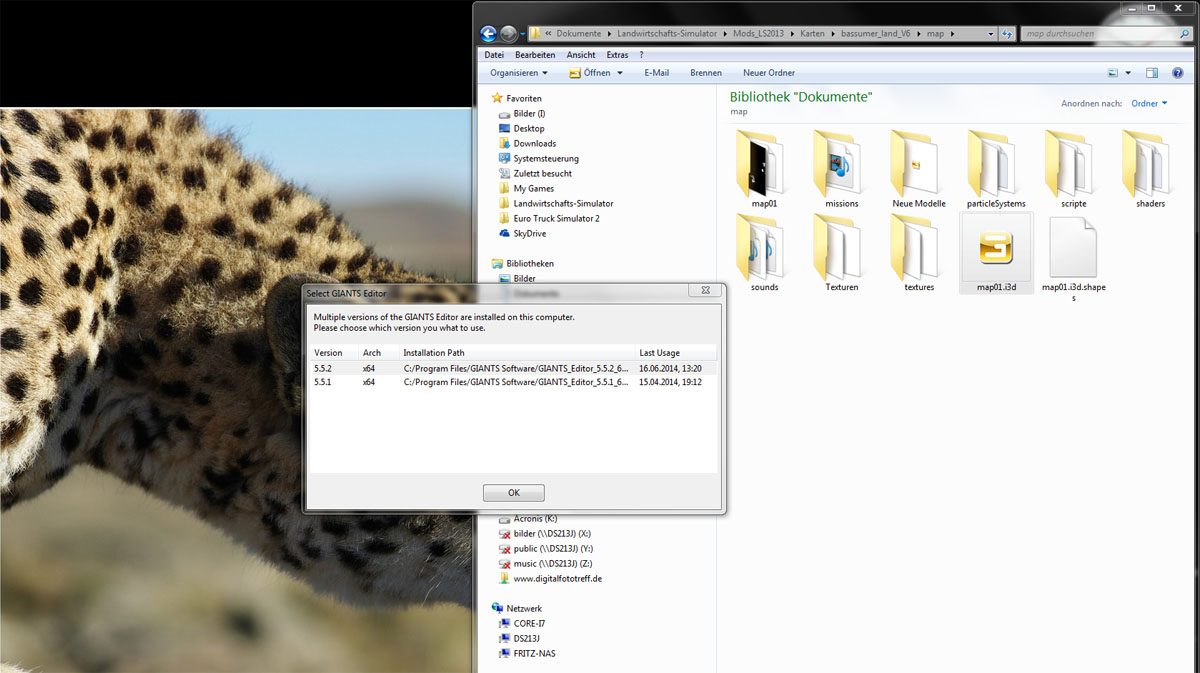1200x673 pixels.
Task: Toggle the preview pane button
Action: 1152,73
